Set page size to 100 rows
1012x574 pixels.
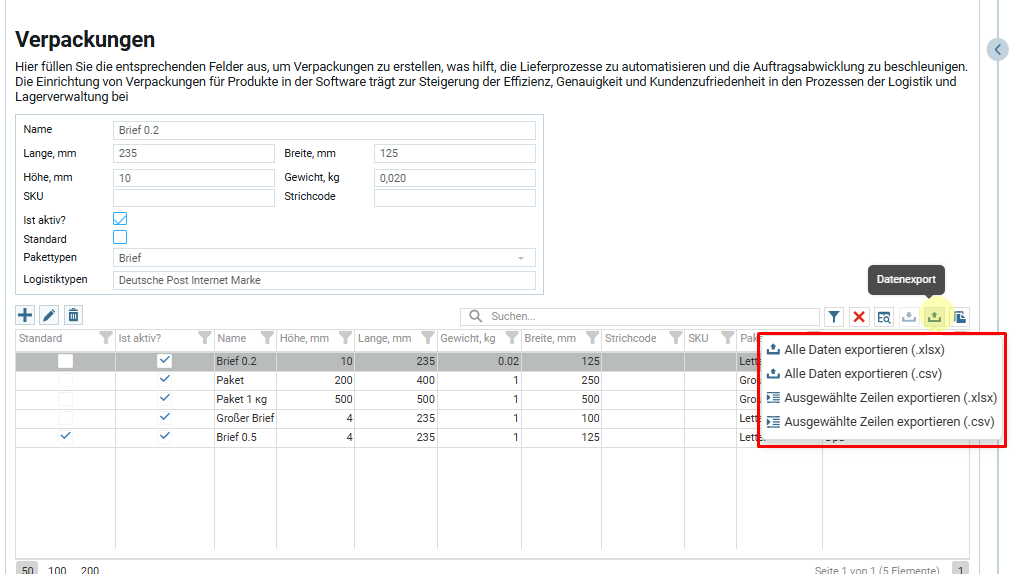(57, 570)
